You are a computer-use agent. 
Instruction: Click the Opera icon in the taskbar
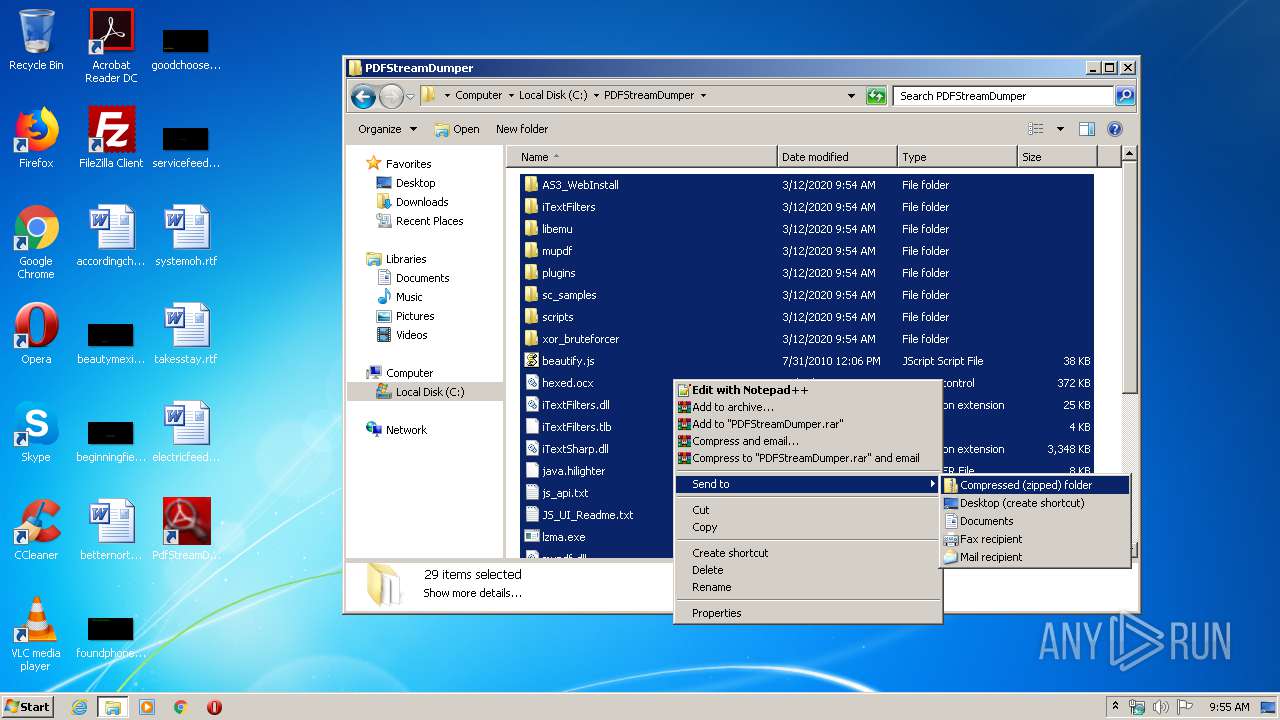pyautogui.click(x=214, y=707)
